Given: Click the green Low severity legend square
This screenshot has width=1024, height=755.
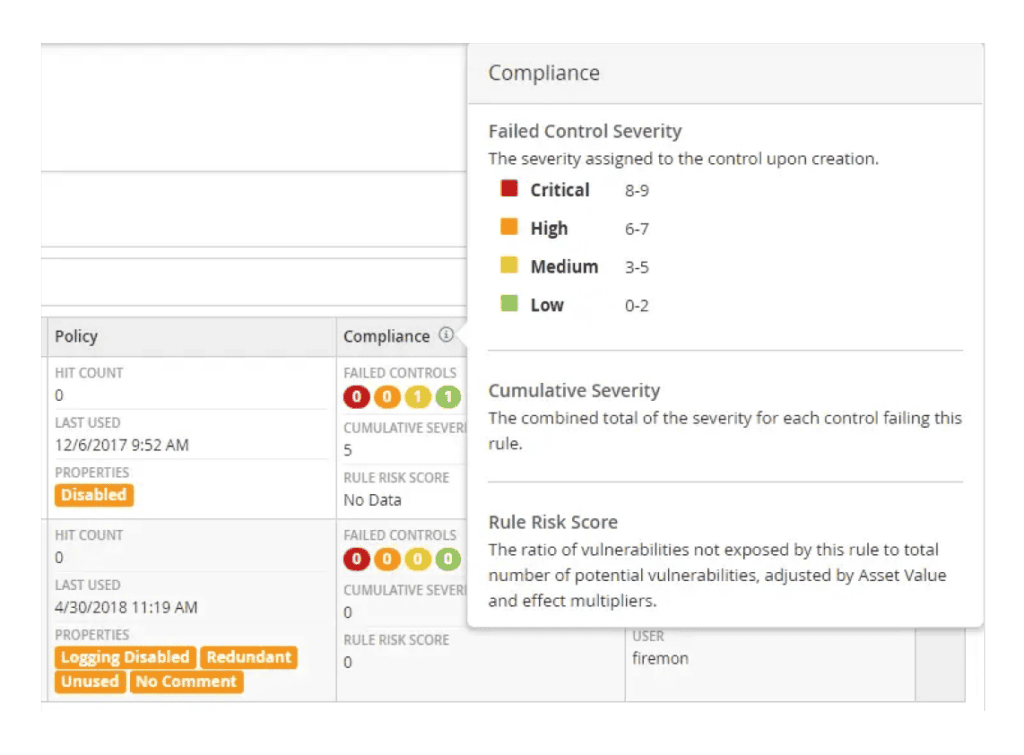Looking at the screenshot, I should (508, 305).
